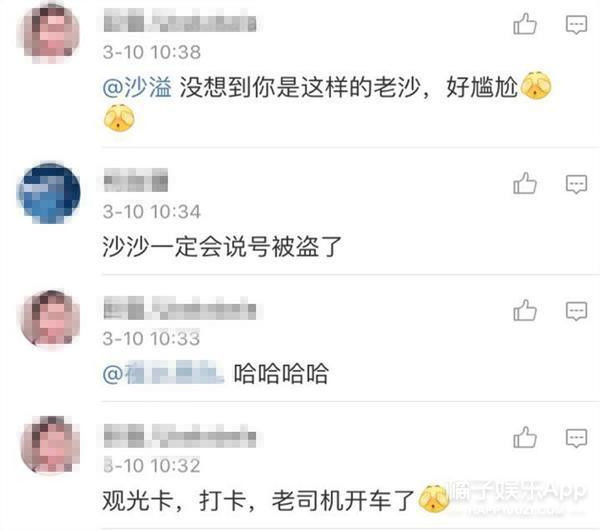600x531 pixels.
Task: Like the comment posted at 10:38
Action: pyautogui.click(x=525, y=24)
